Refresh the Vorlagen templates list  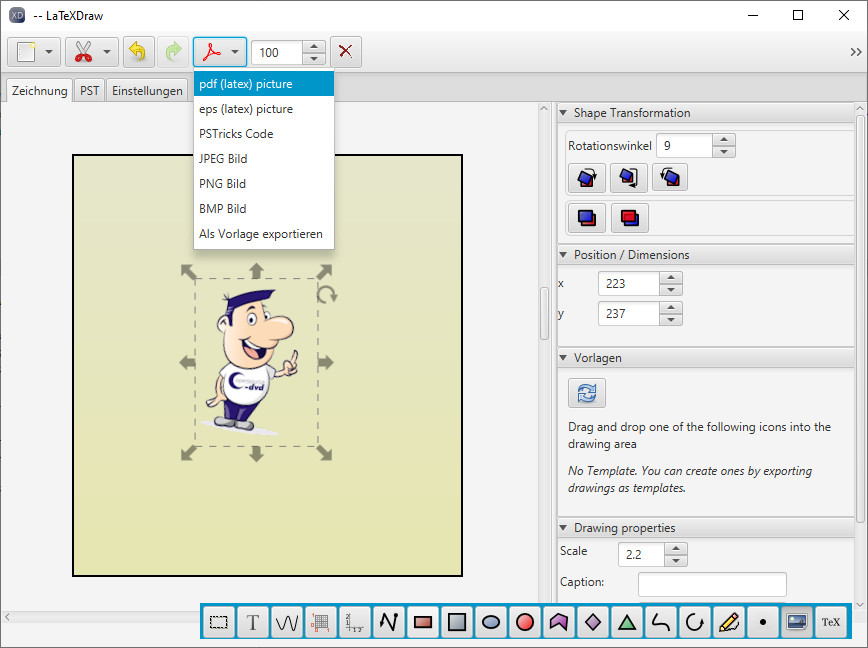click(587, 393)
